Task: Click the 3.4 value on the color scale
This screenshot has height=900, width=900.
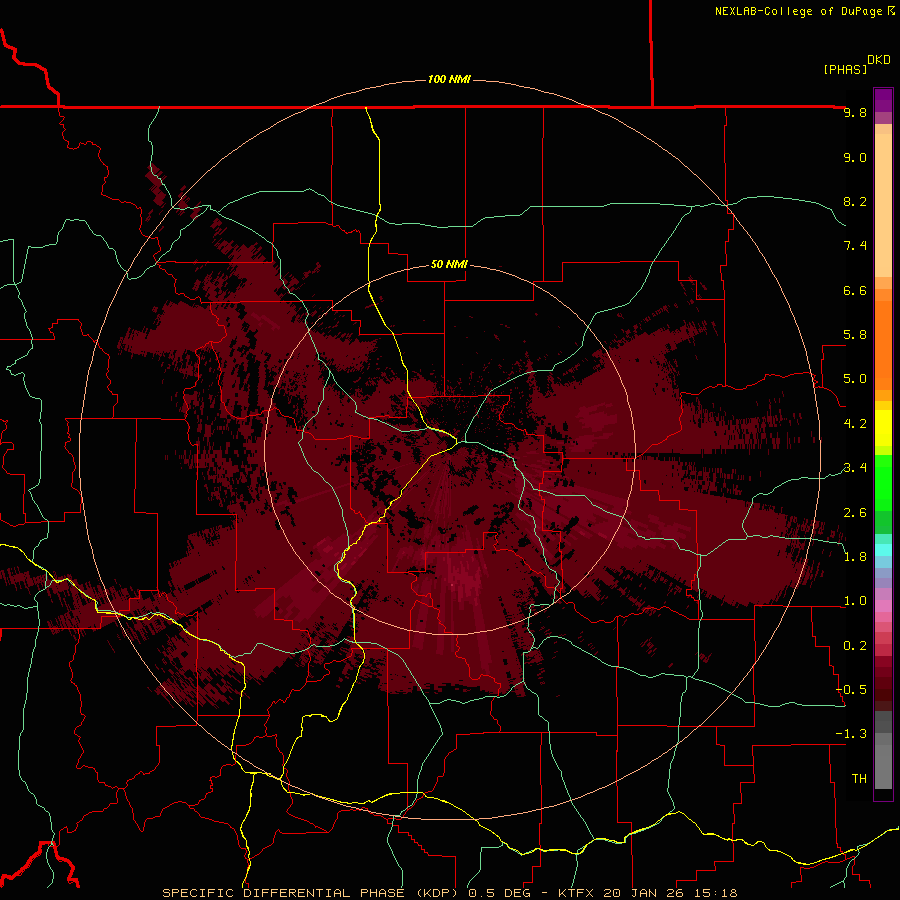Action: pyautogui.click(x=855, y=468)
